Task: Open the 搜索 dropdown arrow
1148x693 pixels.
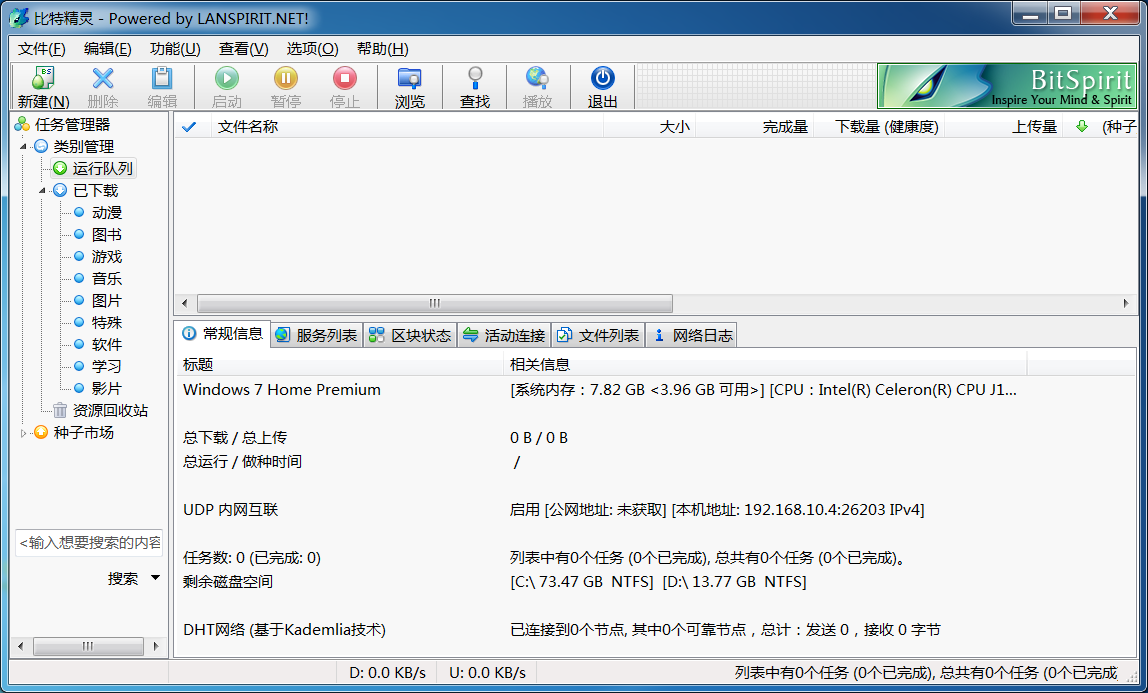Action: [x=155, y=578]
